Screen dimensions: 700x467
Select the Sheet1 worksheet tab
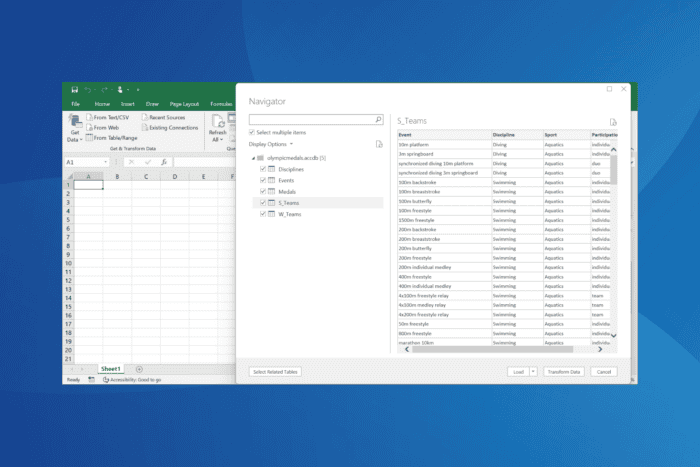pyautogui.click(x=111, y=369)
